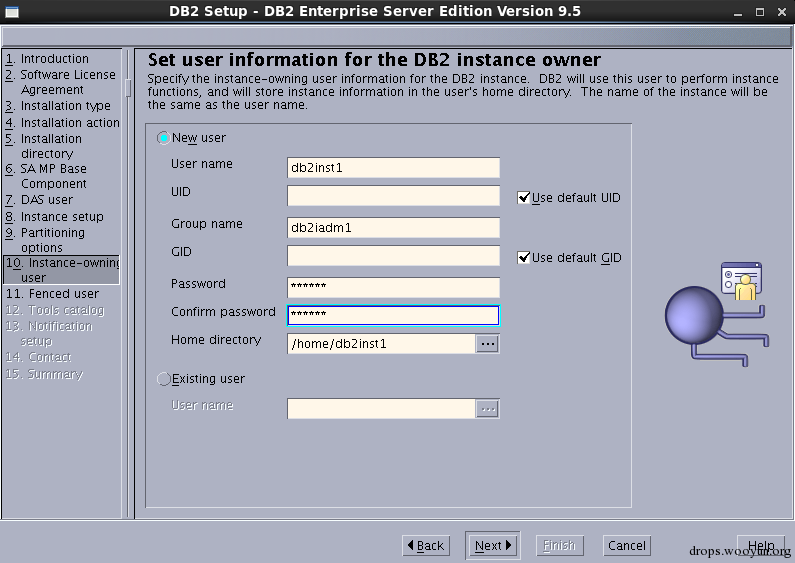Focus the User name input field
This screenshot has height=563, width=795.
393,168
